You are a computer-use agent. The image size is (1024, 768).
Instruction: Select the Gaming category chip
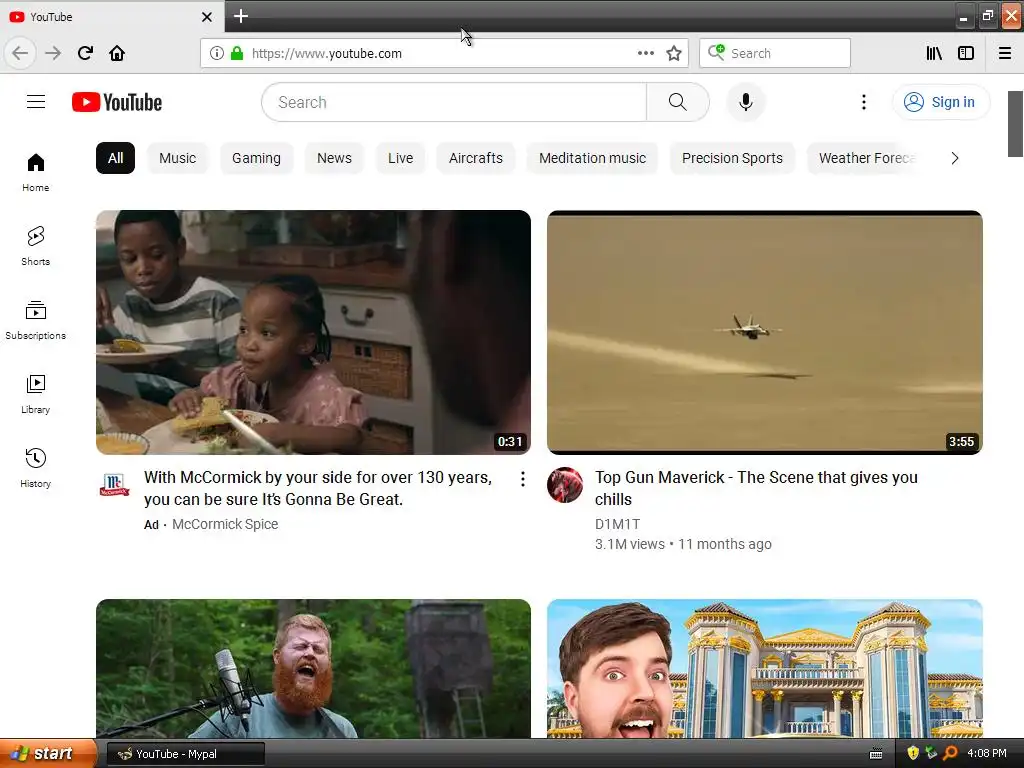256,158
